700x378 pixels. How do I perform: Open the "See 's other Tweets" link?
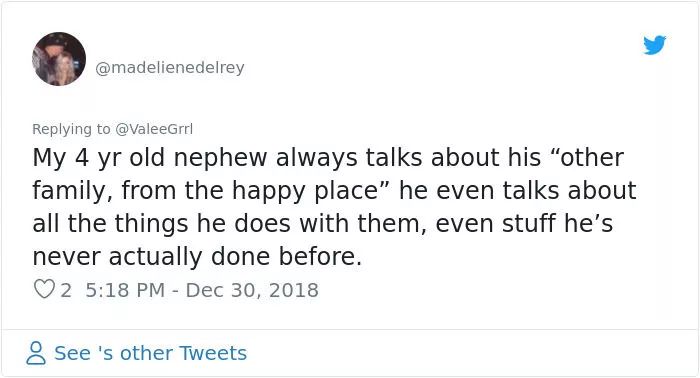coord(150,353)
